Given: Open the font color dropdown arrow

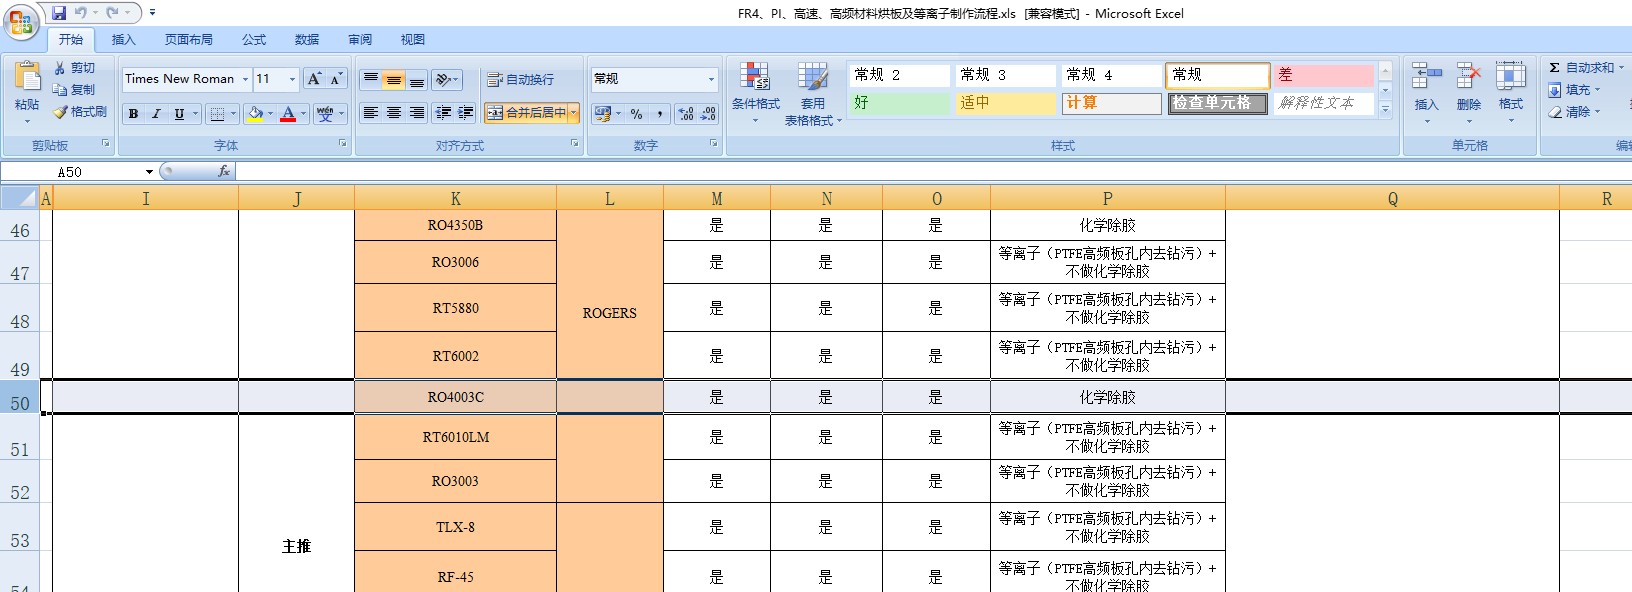Looking at the screenshot, I should tap(303, 114).
